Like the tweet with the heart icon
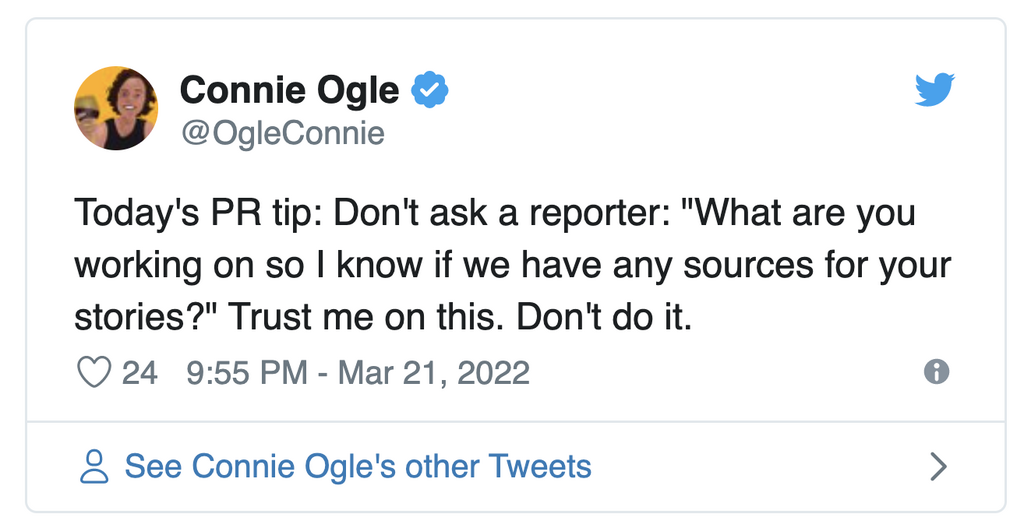The height and width of the screenshot is (528, 1024). [x=94, y=373]
